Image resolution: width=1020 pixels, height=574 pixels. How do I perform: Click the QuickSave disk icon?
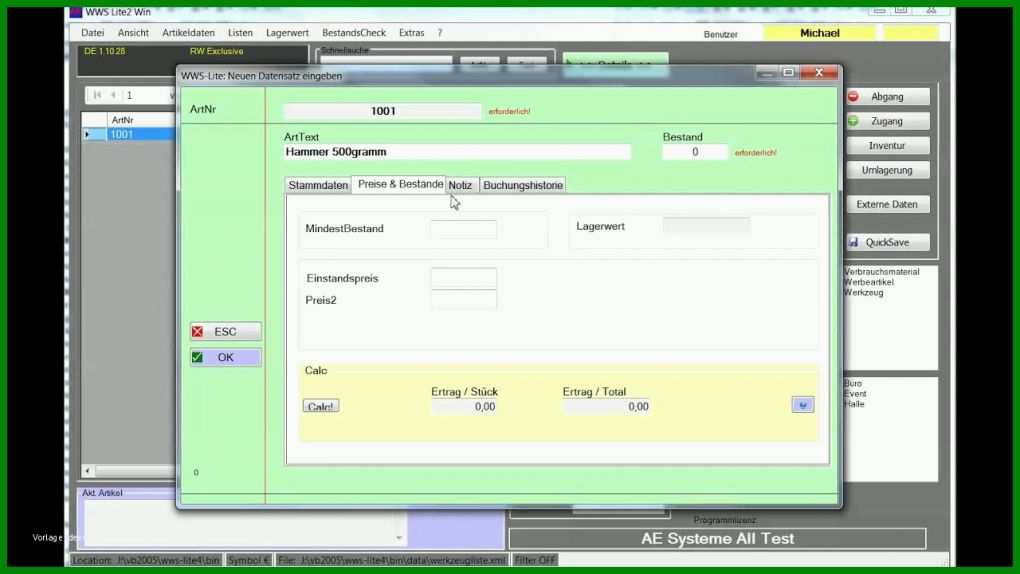tap(853, 242)
